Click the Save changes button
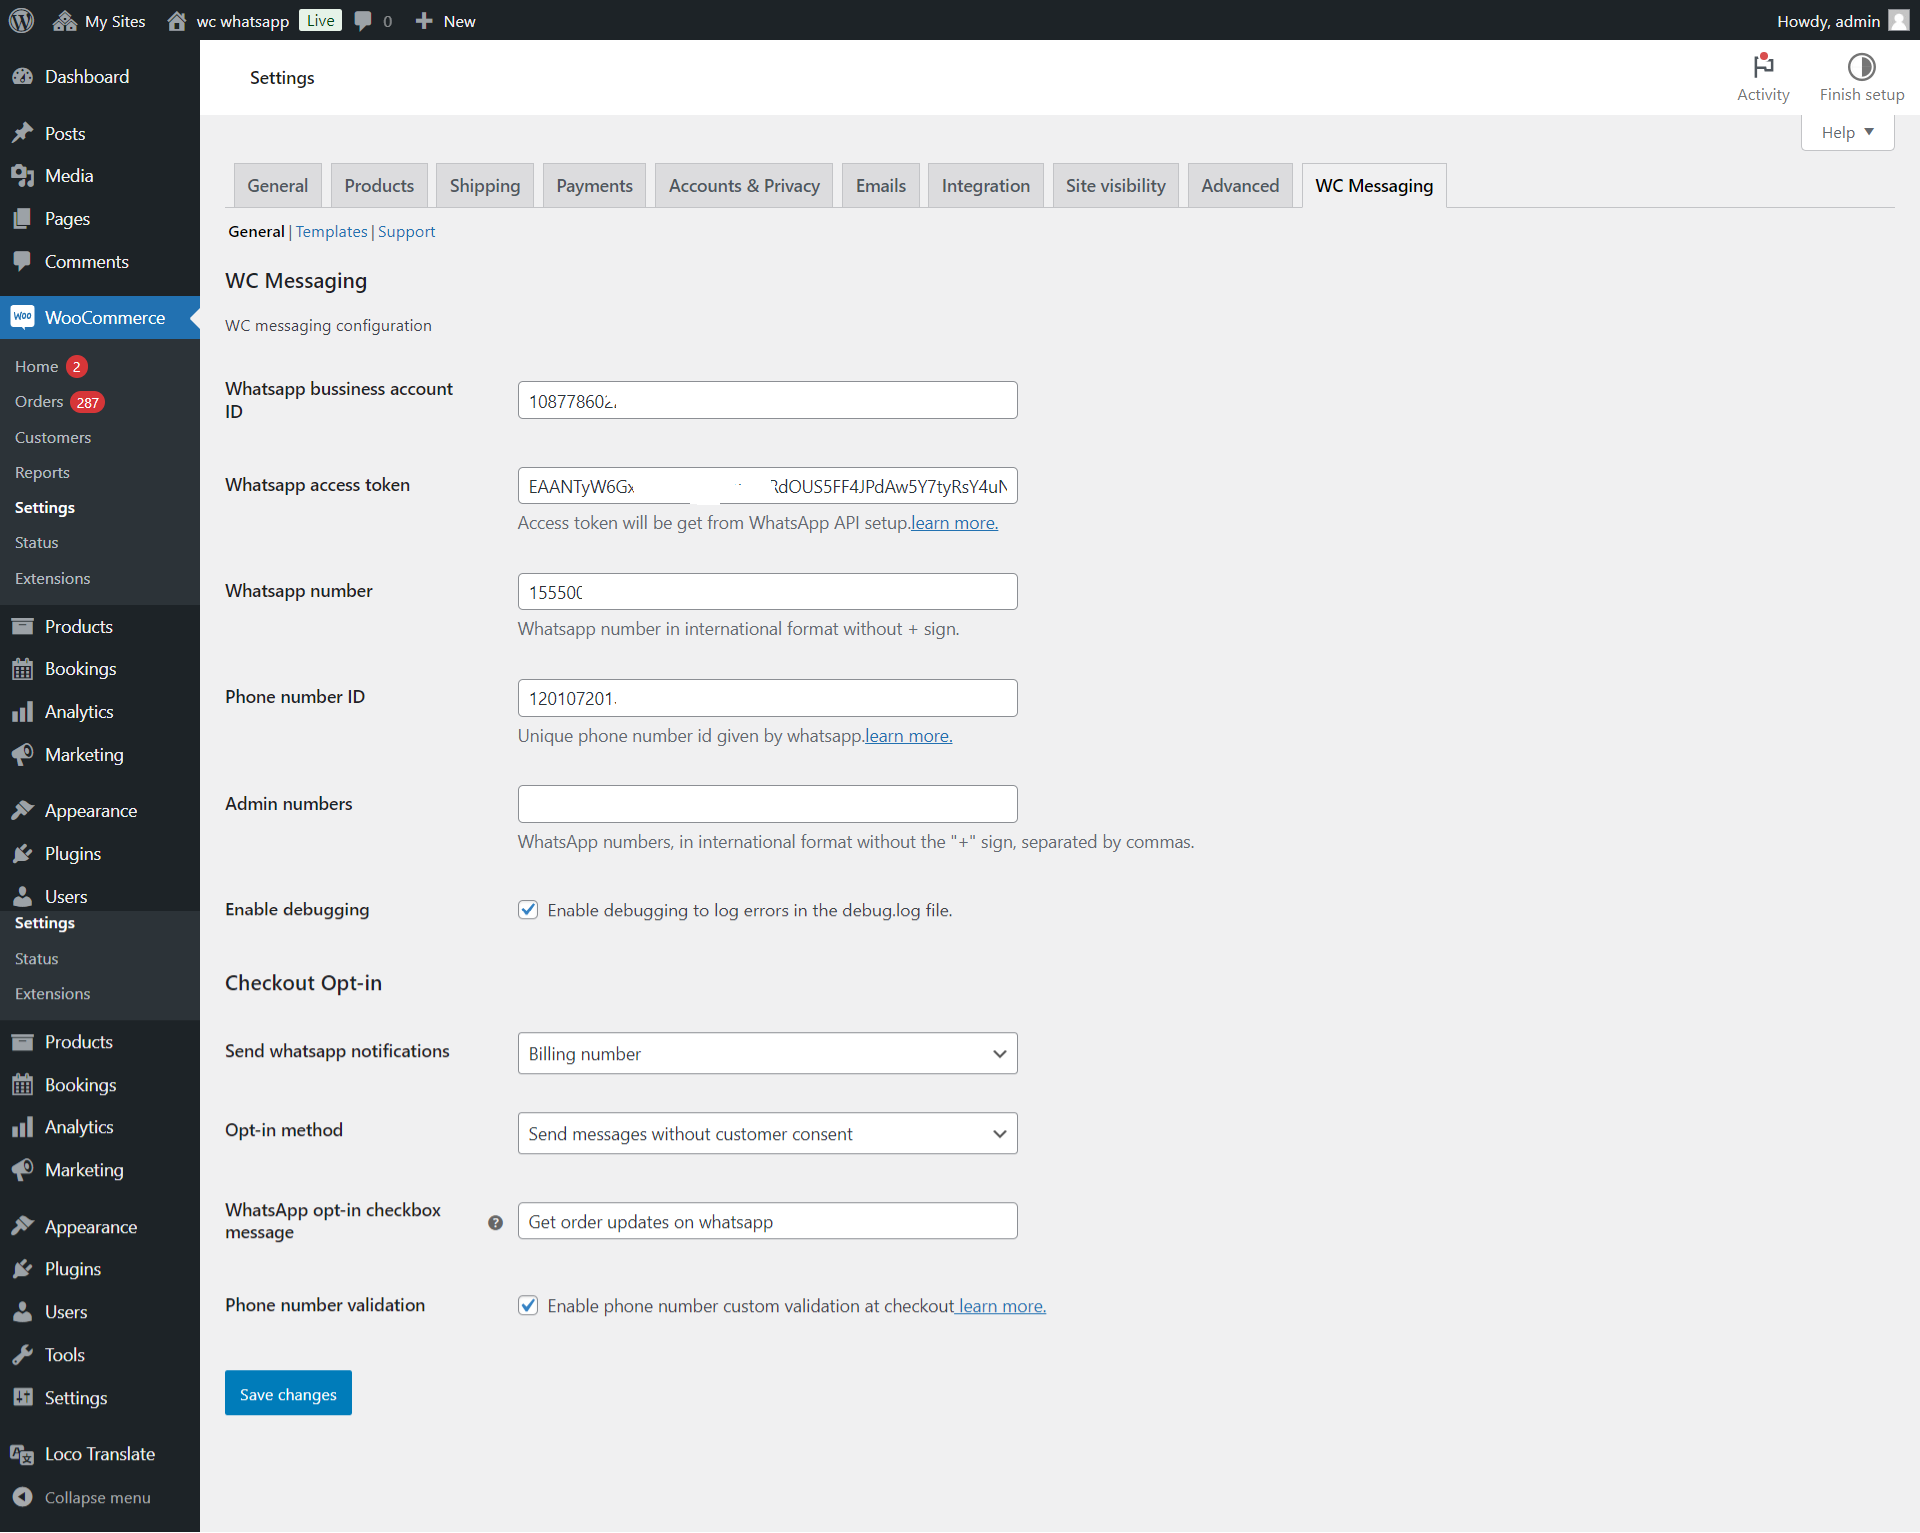 click(x=288, y=1394)
